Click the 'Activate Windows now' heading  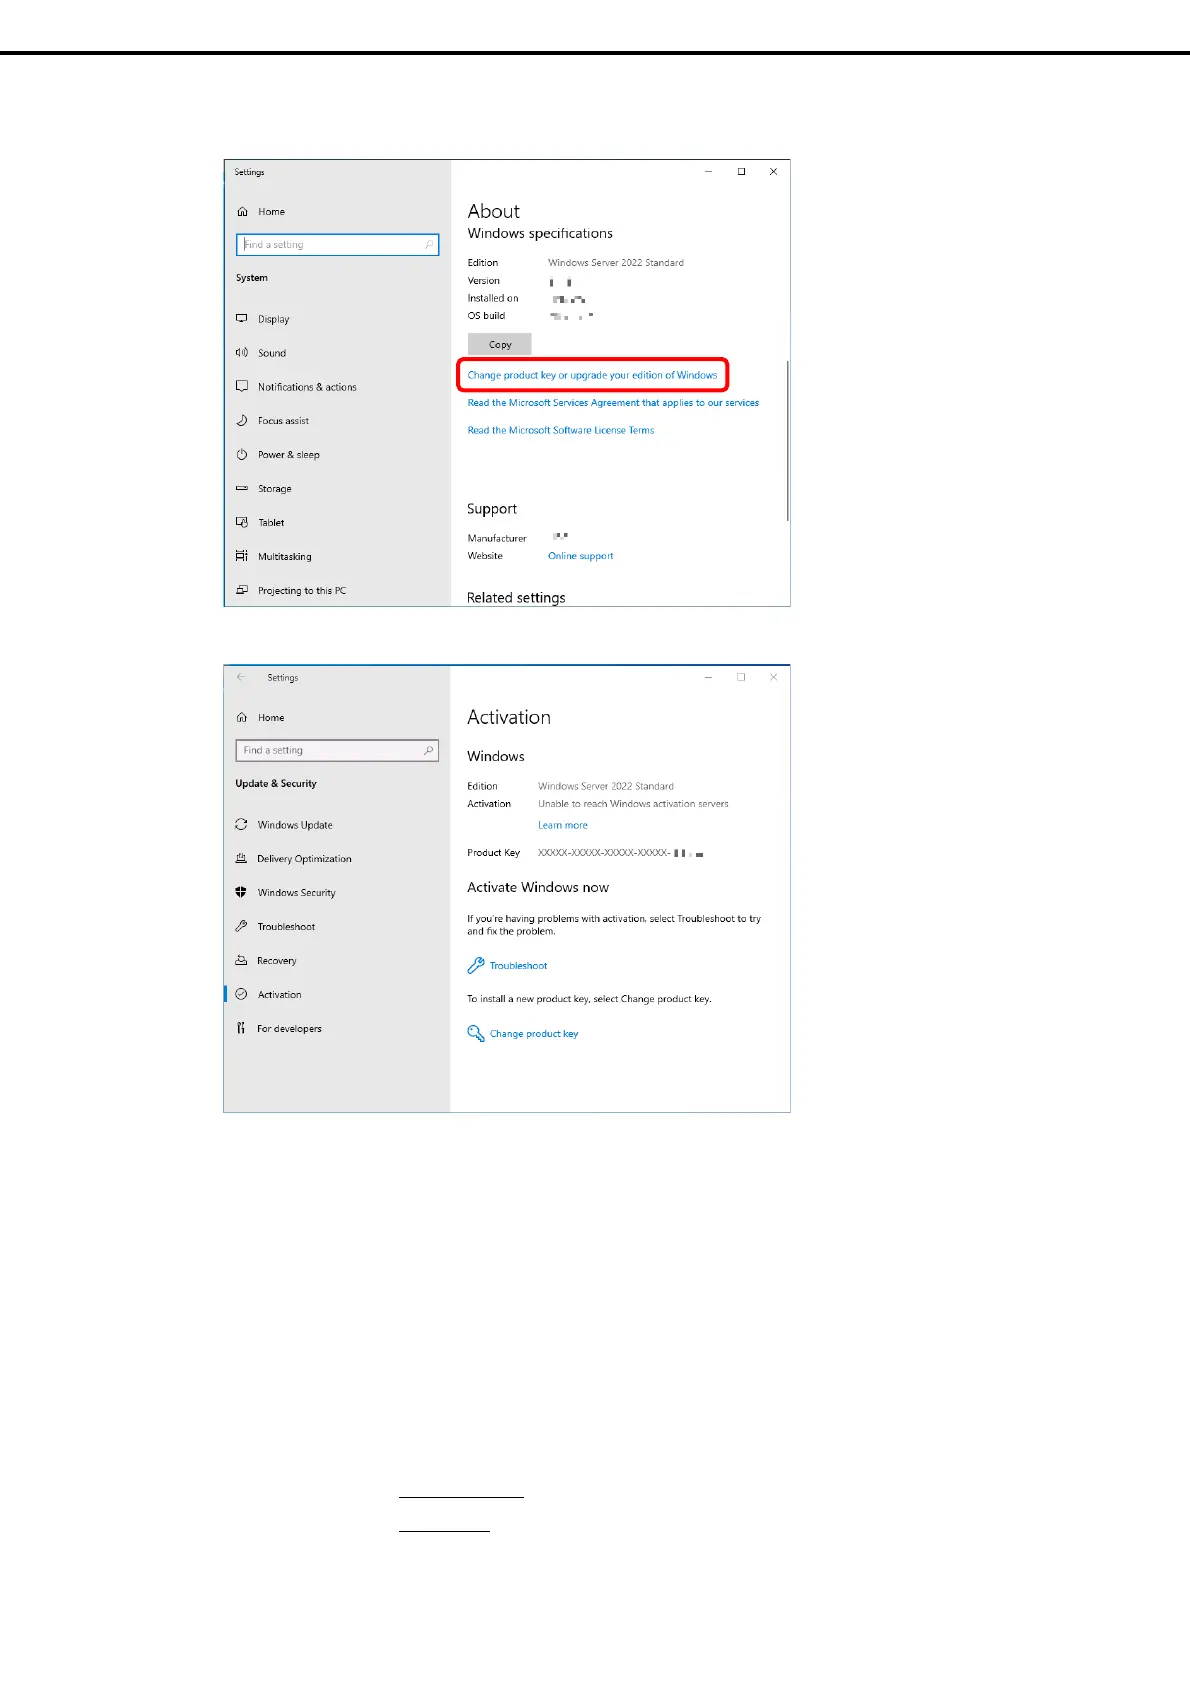[538, 887]
